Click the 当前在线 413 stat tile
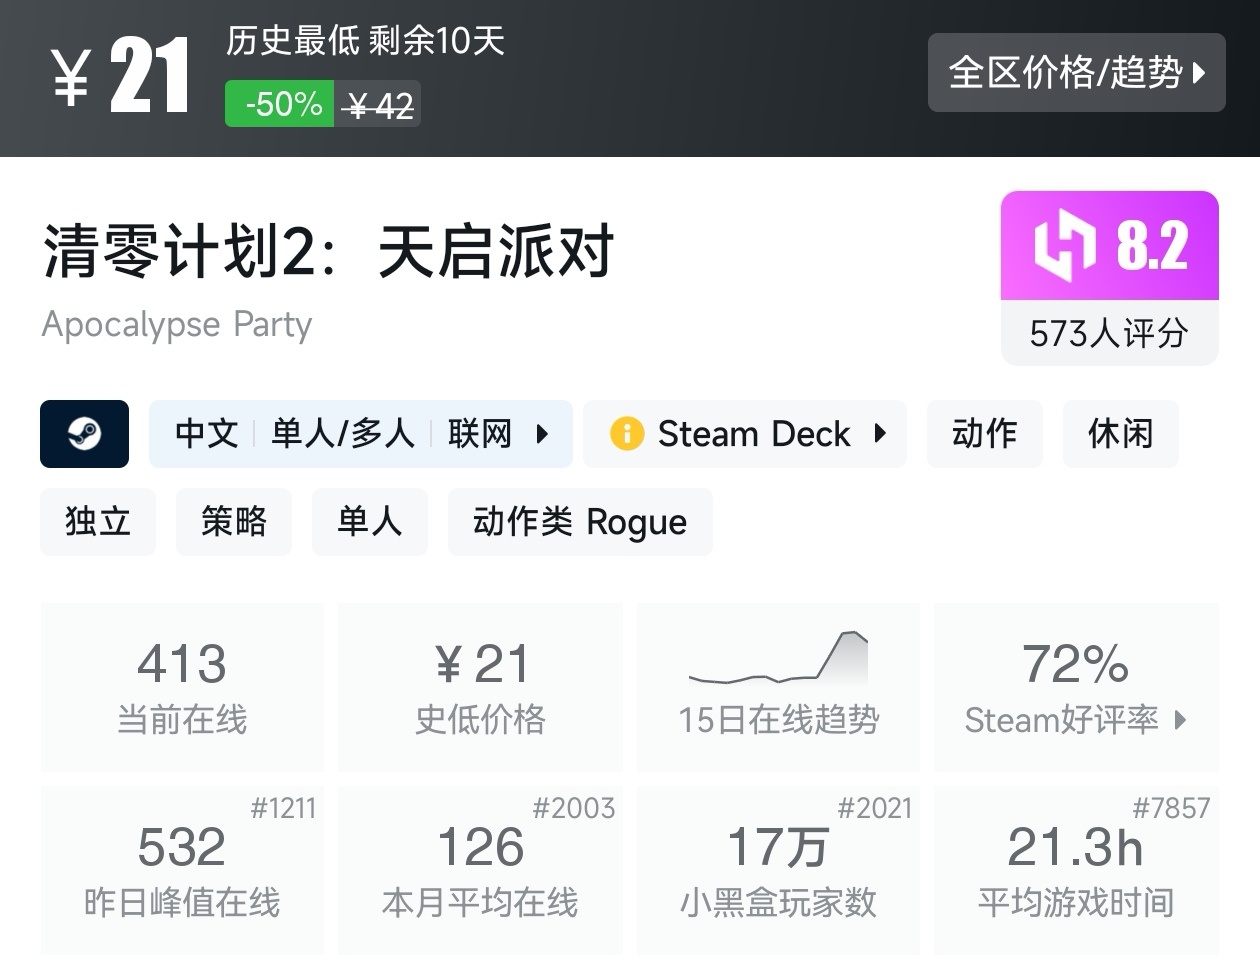 (x=182, y=687)
